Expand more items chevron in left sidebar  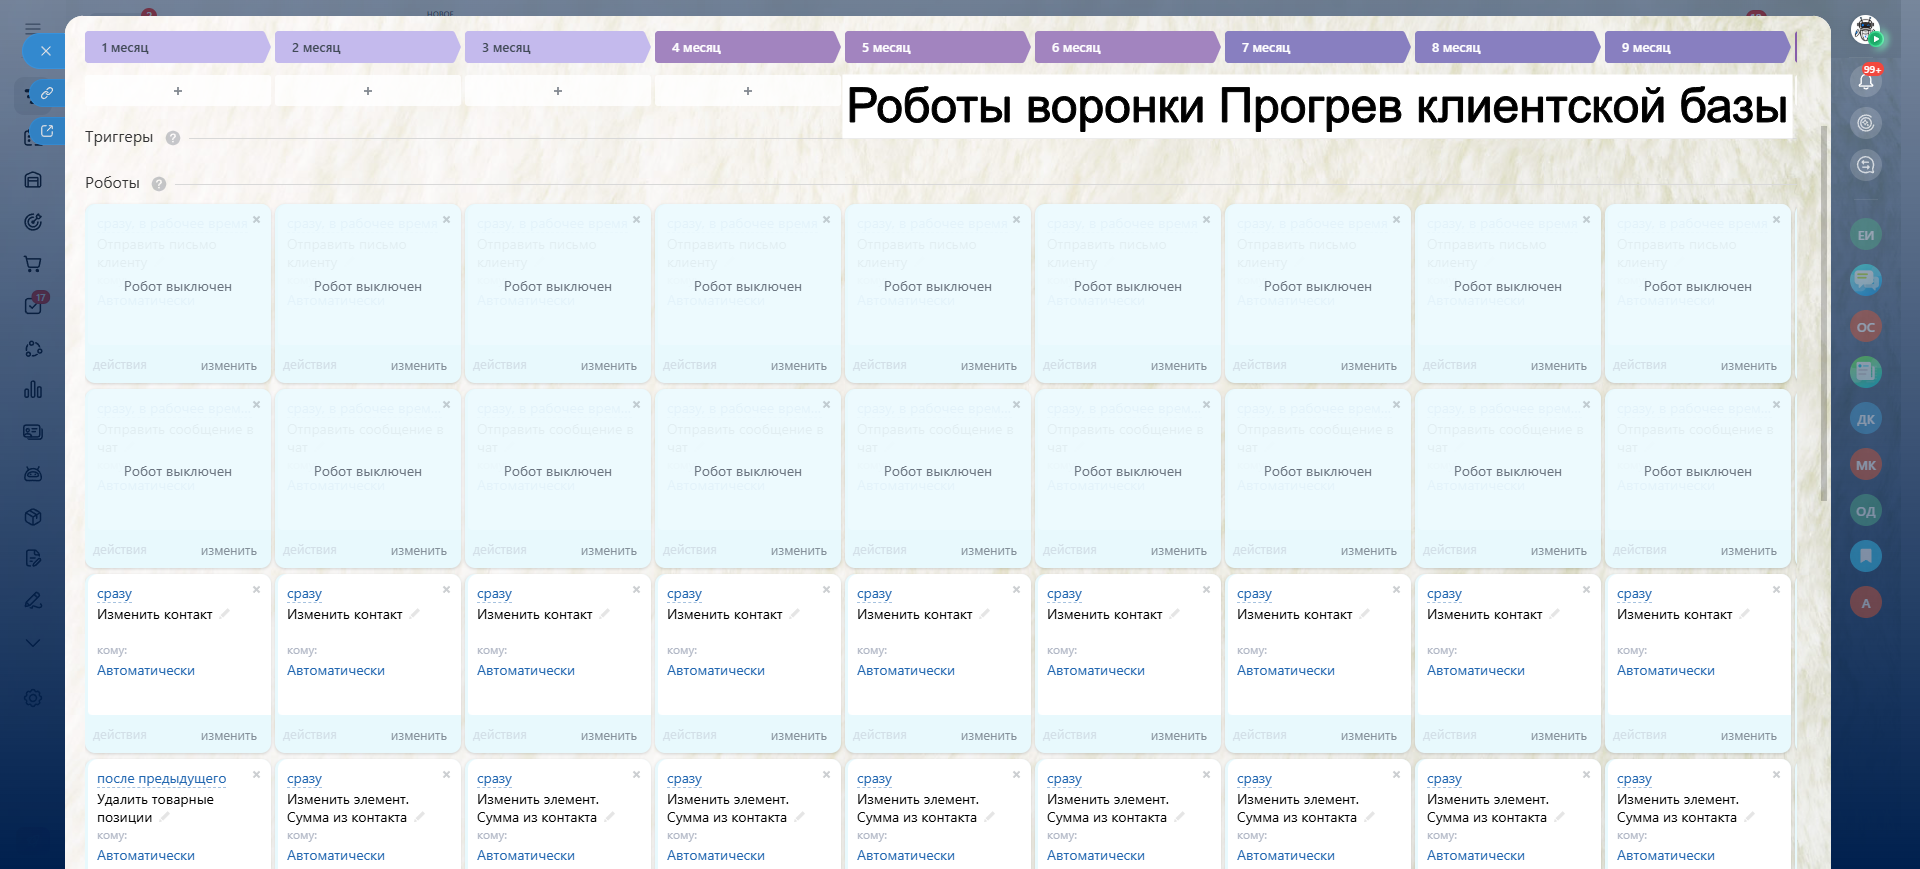point(33,642)
